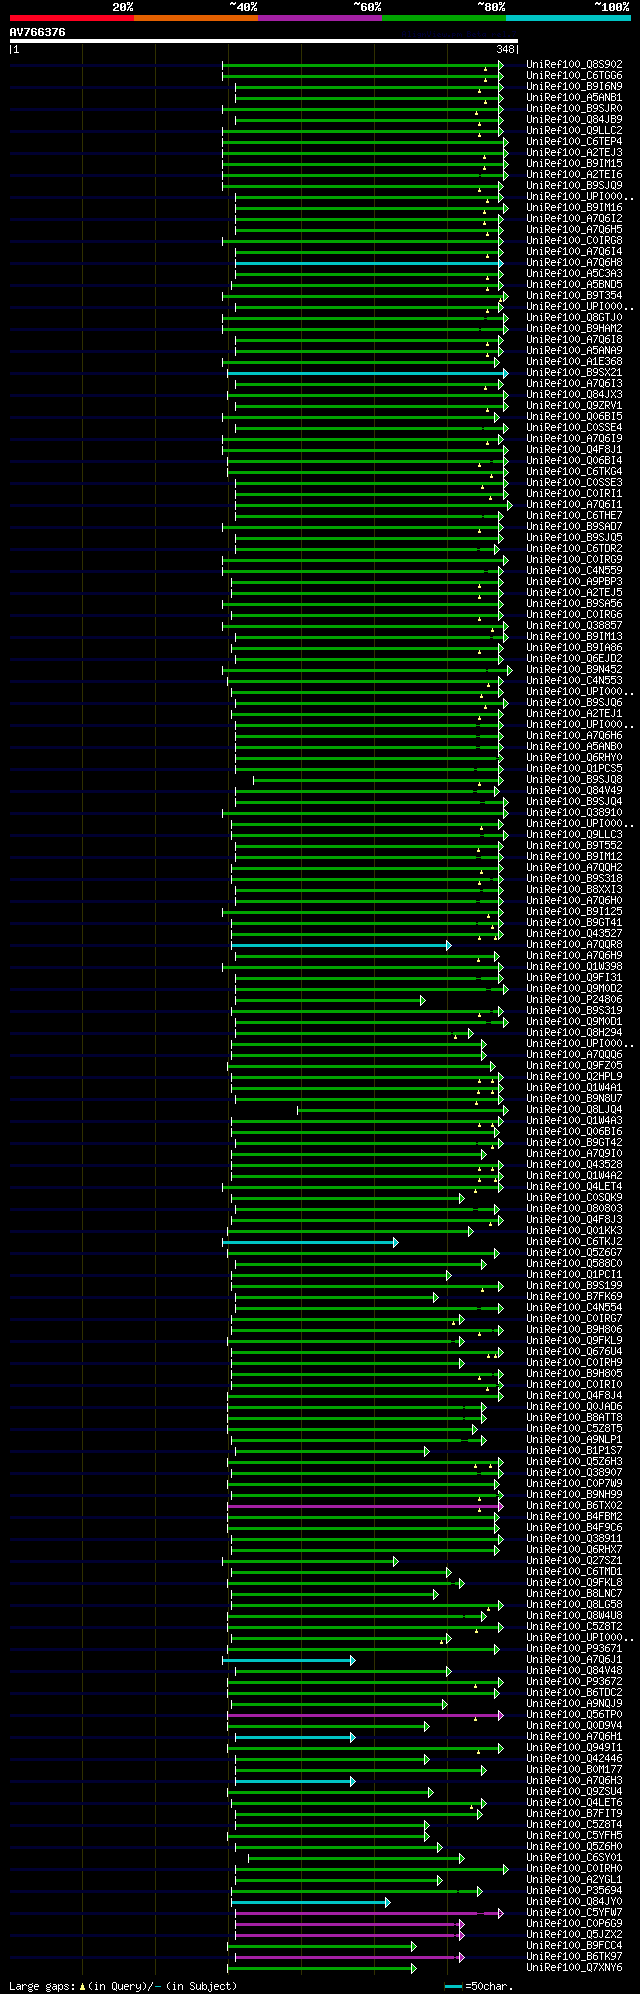This screenshot has height=1994, width=640.
Task: Click UniRef100_C0SSE4 hit label
Action: [x=574, y=427]
